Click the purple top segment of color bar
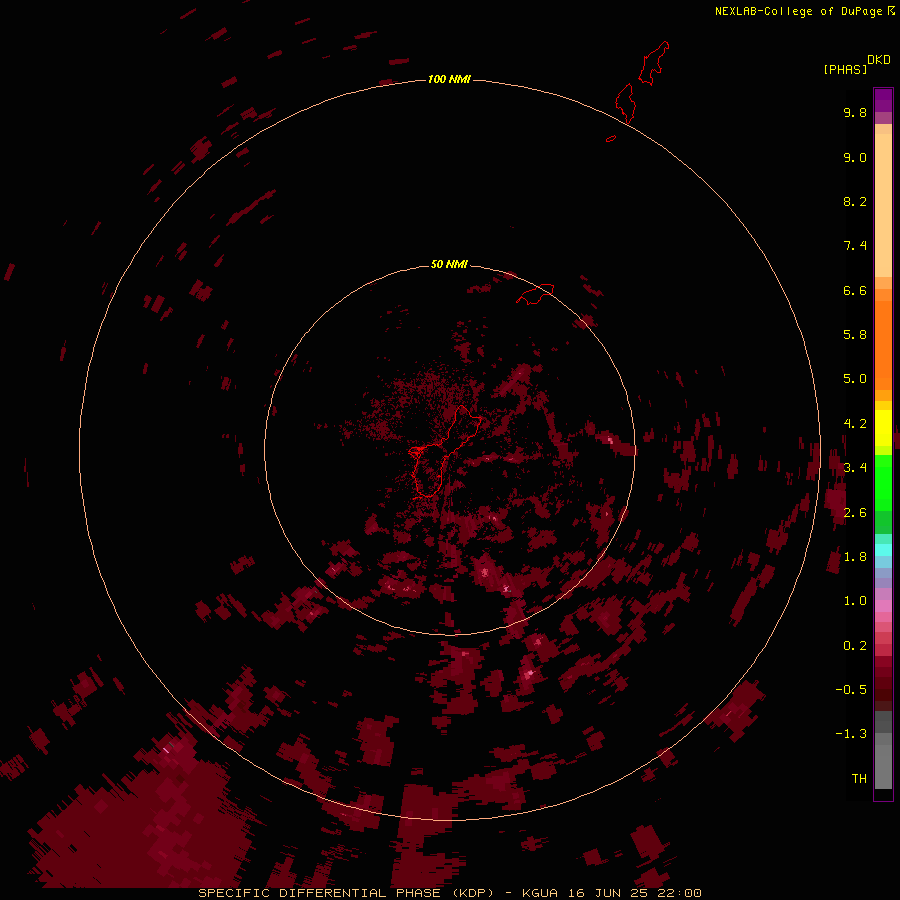Viewport: 900px width, 900px height. pyautogui.click(x=883, y=100)
